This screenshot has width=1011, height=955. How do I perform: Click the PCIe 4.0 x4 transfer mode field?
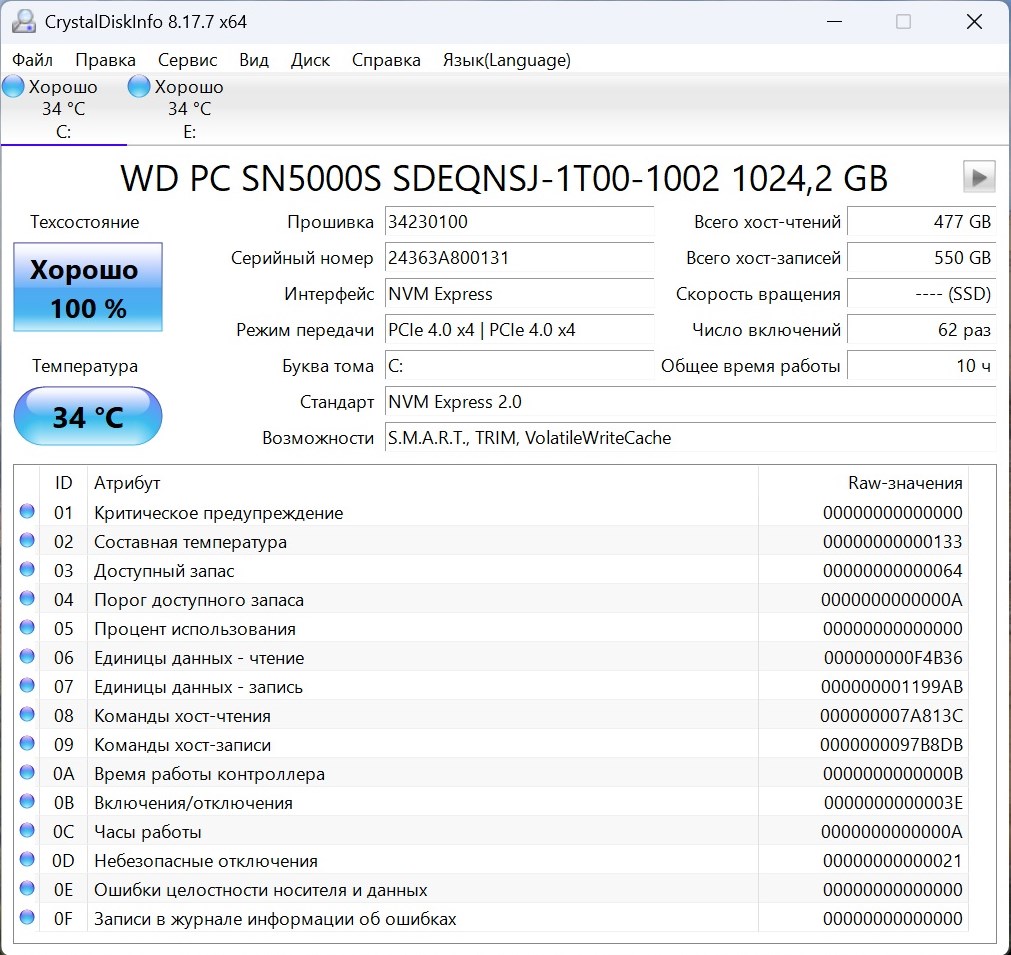click(x=519, y=330)
